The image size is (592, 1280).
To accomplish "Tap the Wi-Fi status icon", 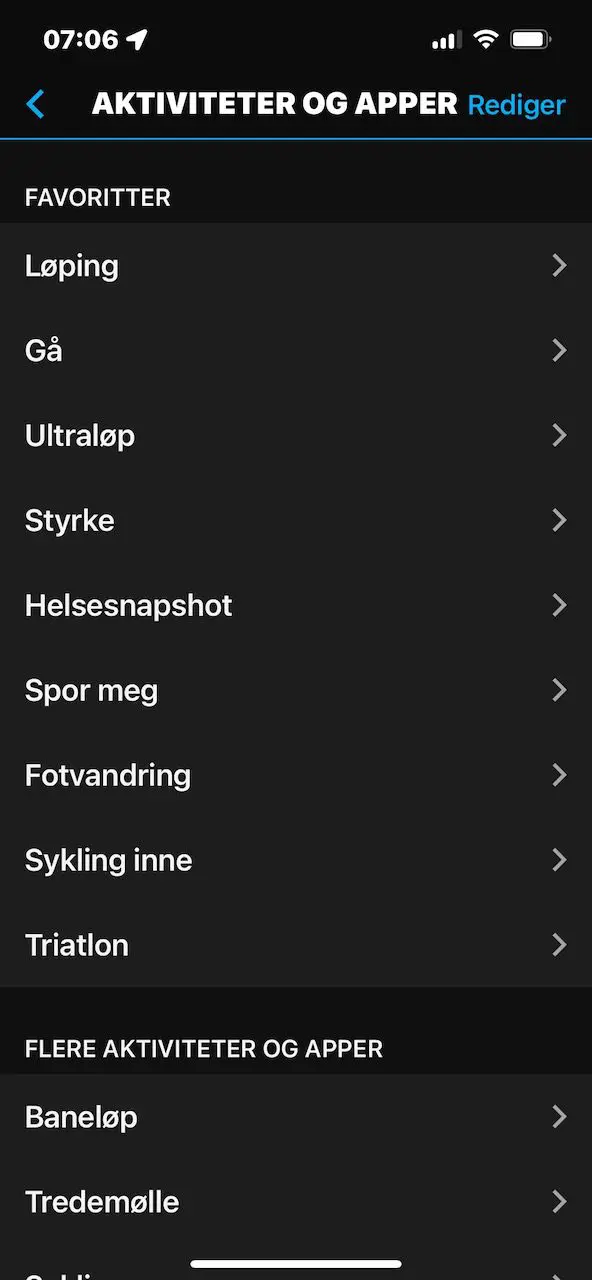I will point(486,40).
